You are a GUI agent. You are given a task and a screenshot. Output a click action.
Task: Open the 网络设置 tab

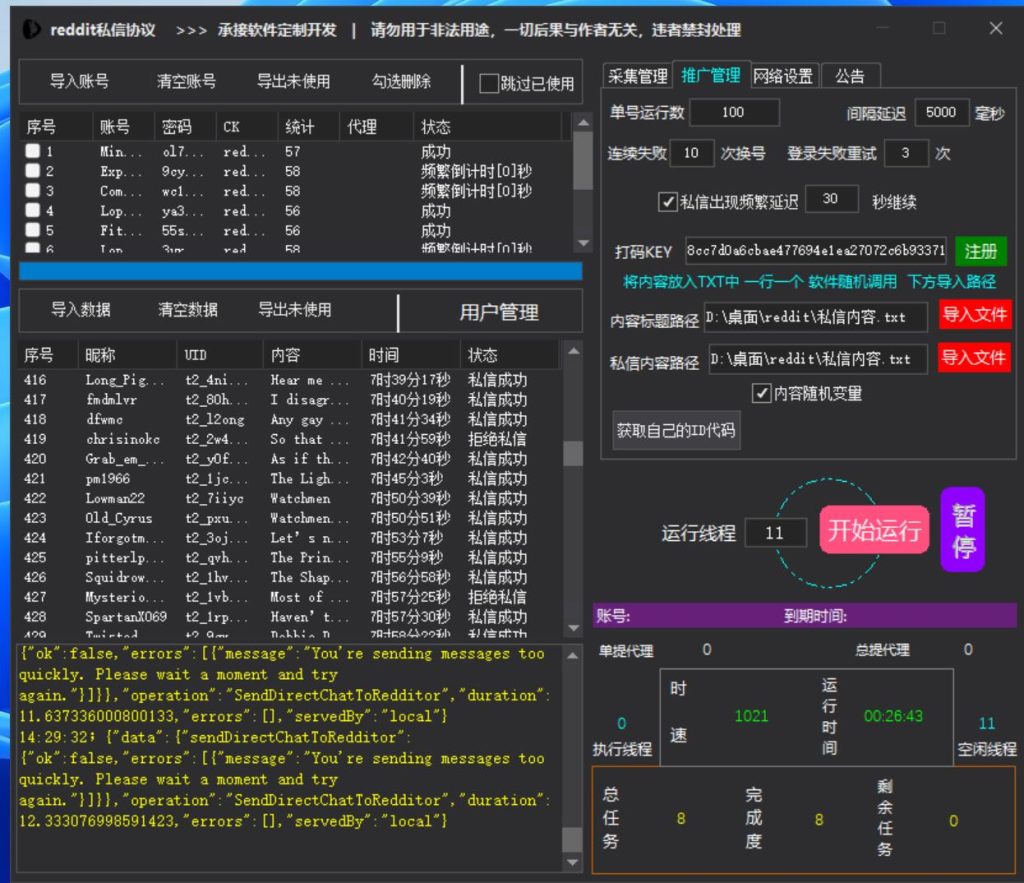[x=784, y=76]
